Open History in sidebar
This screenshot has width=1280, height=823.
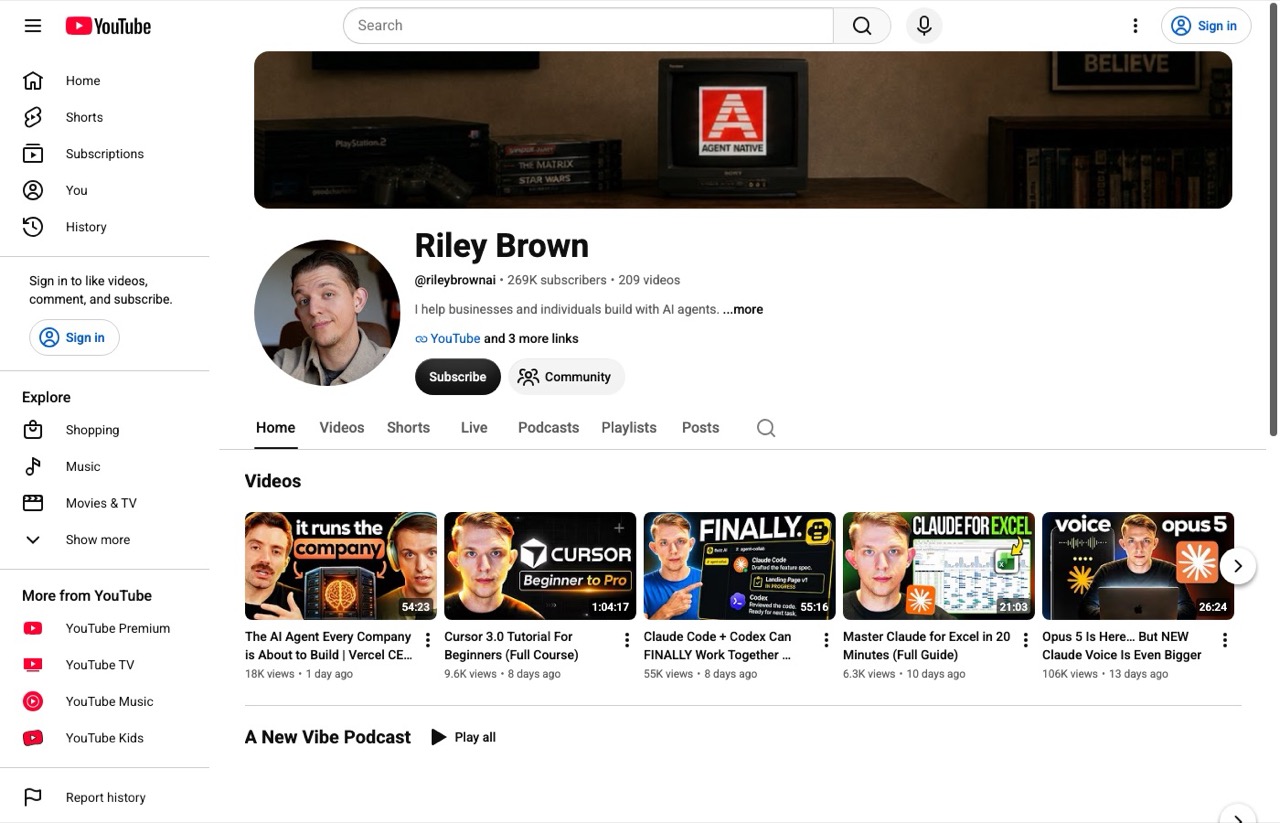click(x=105, y=227)
